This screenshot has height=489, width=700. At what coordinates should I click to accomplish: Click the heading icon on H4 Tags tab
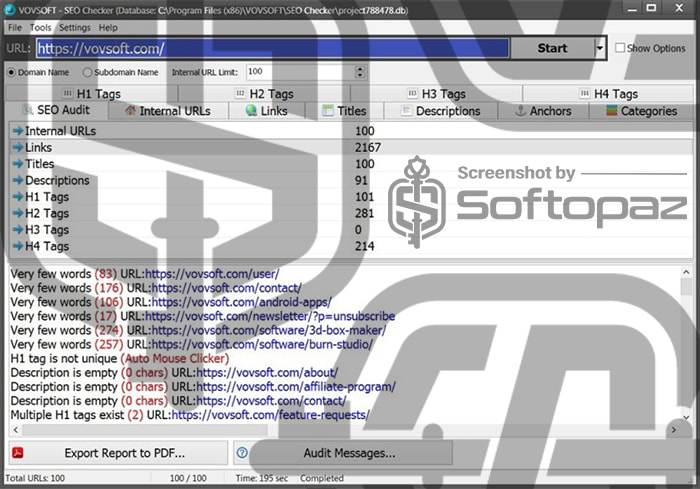(584, 93)
